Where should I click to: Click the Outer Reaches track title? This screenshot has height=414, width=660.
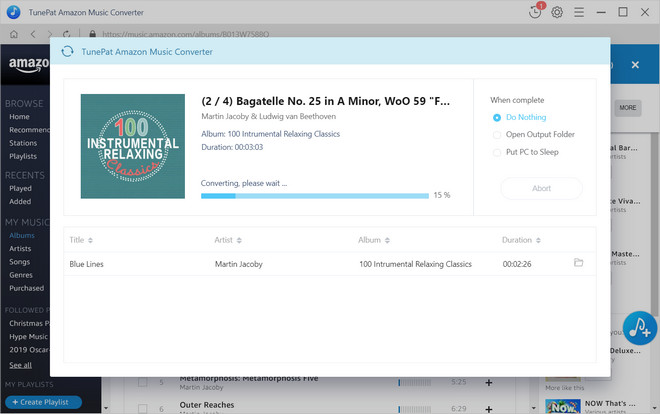click(207, 405)
